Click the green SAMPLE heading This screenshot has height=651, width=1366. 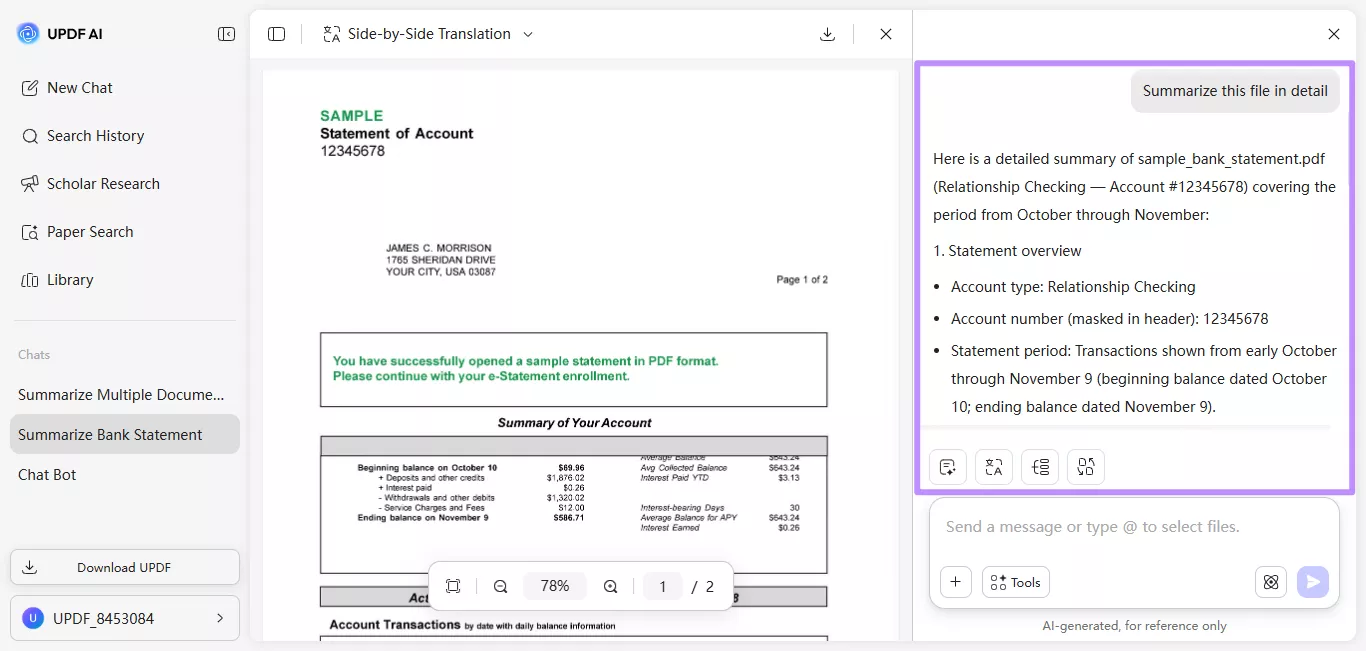[x=351, y=116]
